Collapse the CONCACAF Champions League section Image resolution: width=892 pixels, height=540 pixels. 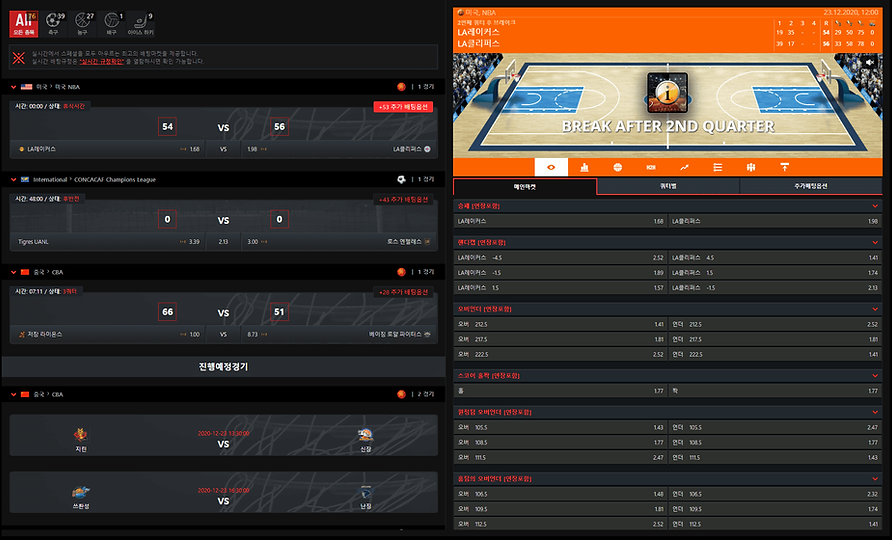[14, 180]
